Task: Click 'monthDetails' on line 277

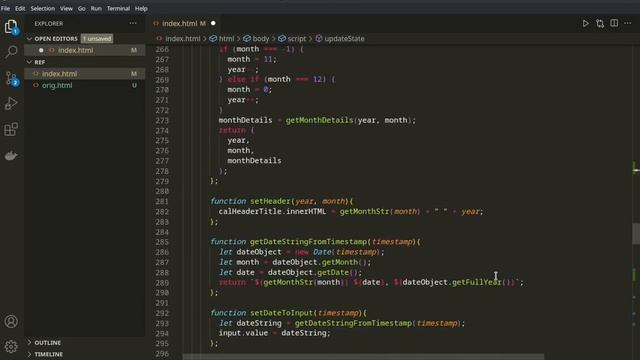Action: click(x=254, y=161)
